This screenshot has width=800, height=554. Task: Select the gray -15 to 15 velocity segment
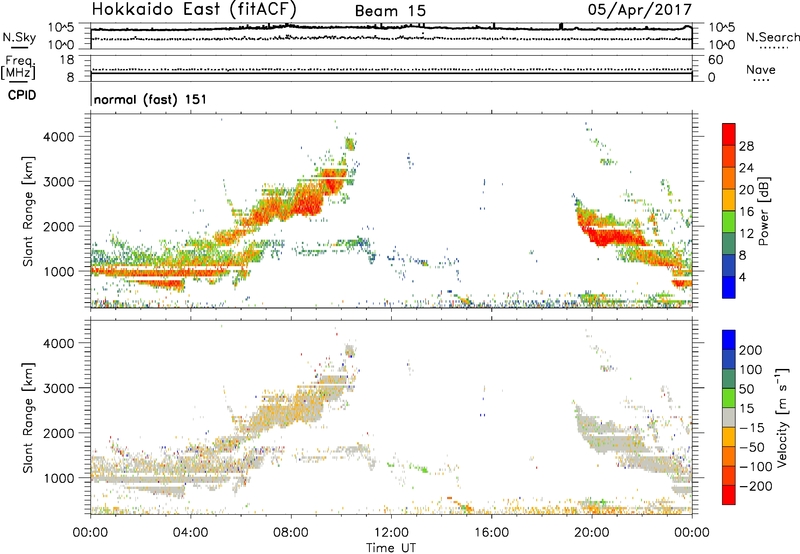tap(729, 418)
